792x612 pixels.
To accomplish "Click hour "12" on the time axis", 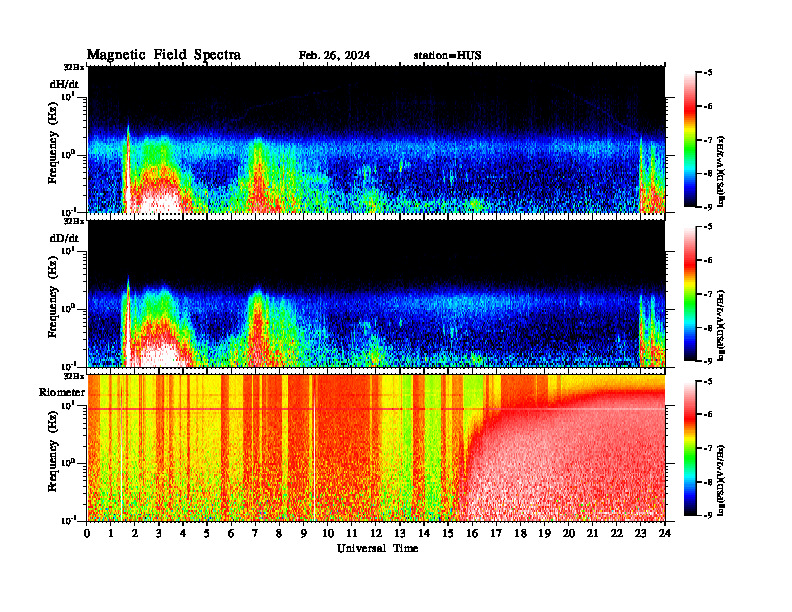I will (376, 534).
